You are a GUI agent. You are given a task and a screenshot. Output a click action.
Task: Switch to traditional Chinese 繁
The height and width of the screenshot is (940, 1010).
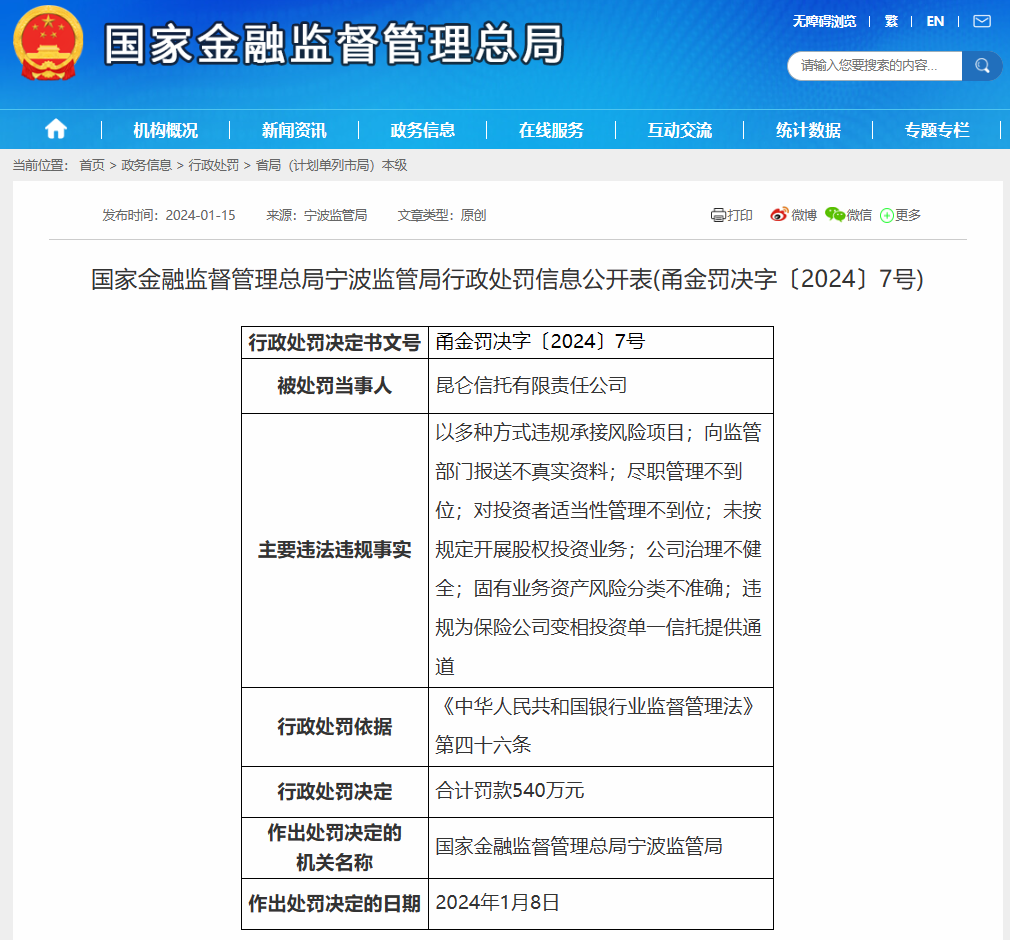pos(891,22)
